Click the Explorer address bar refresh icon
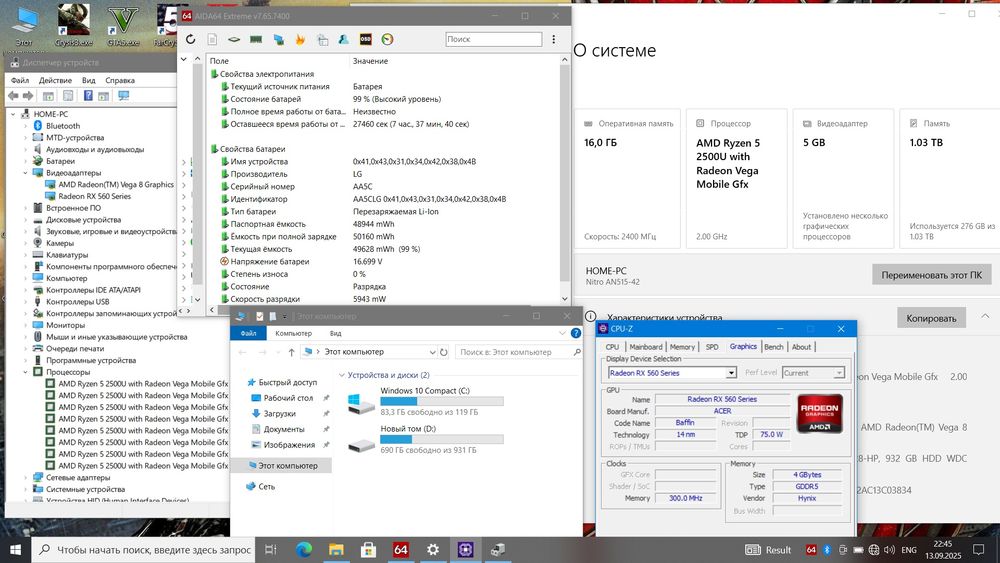This screenshot has width=1000, height=563. pos(444,352)
